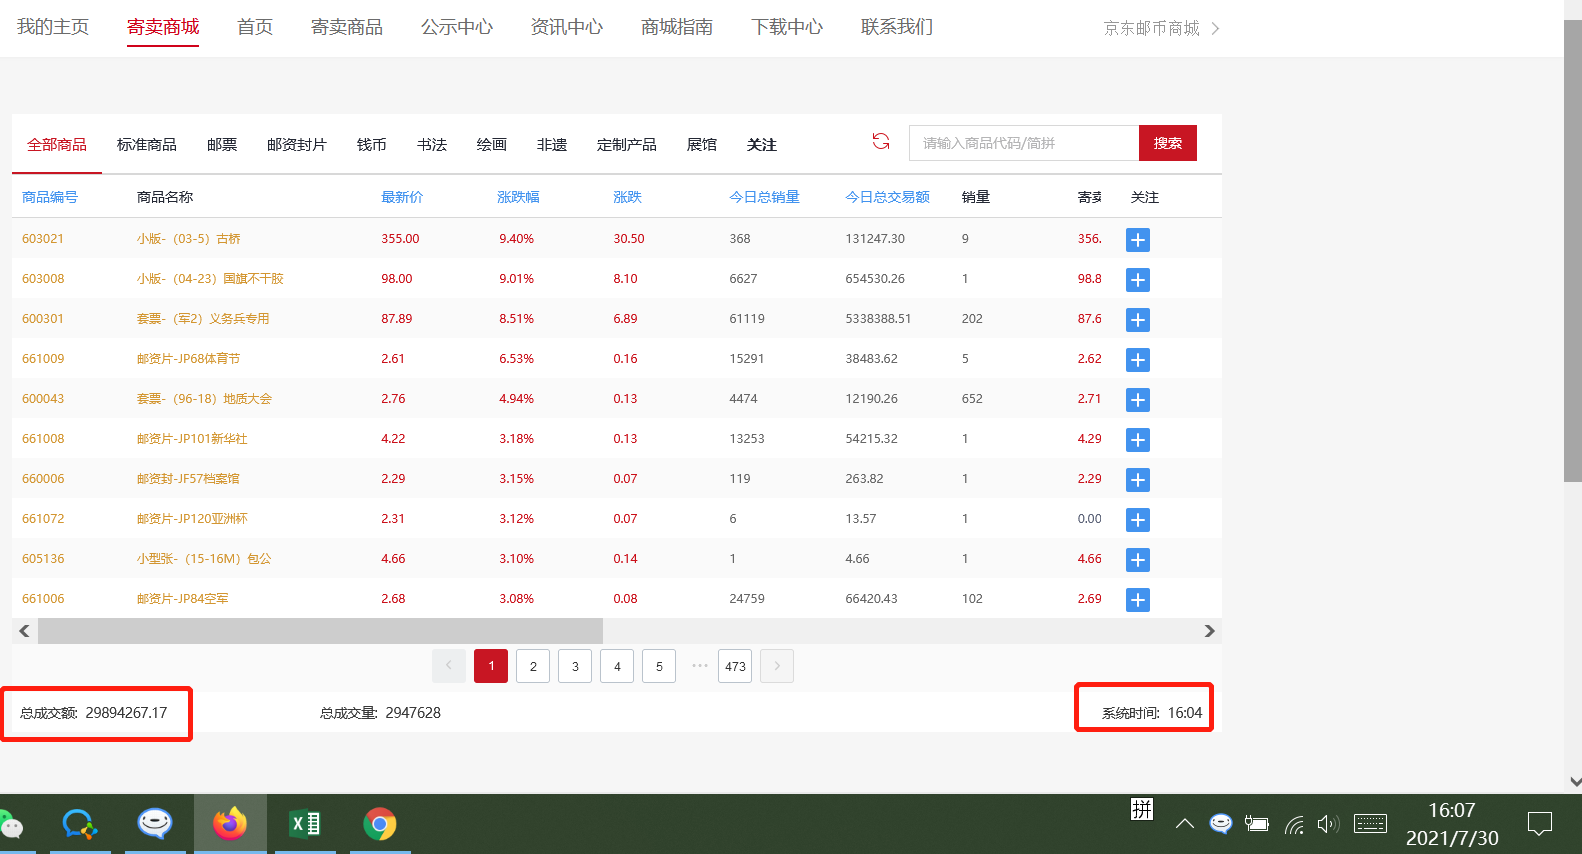The width and height of the screenshot is (1582, 854).
Task: Open Google Chrome from the taskbar
Action: [x=380, y=824]
